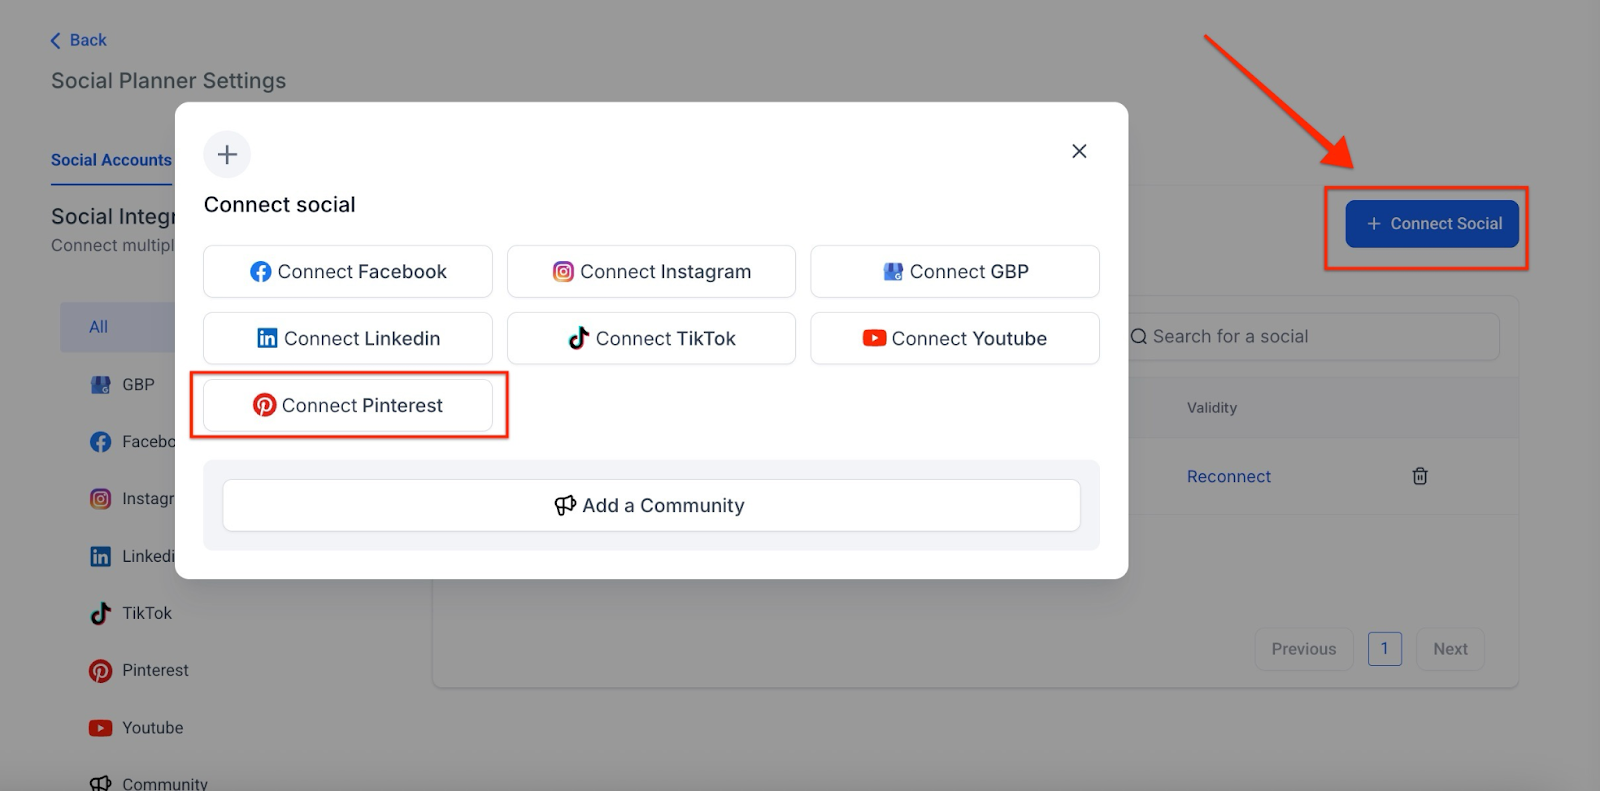Choose Connect GBP in the dialog
Viewport: 1600px width, 791px height.
click(x=955, y=272)
